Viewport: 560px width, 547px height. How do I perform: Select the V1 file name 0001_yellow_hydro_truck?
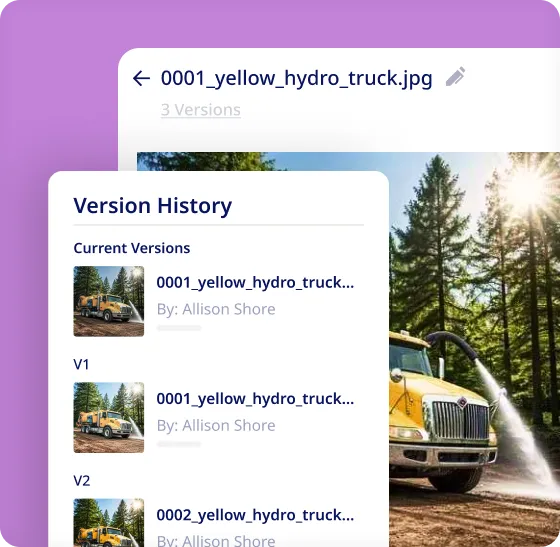255,399
